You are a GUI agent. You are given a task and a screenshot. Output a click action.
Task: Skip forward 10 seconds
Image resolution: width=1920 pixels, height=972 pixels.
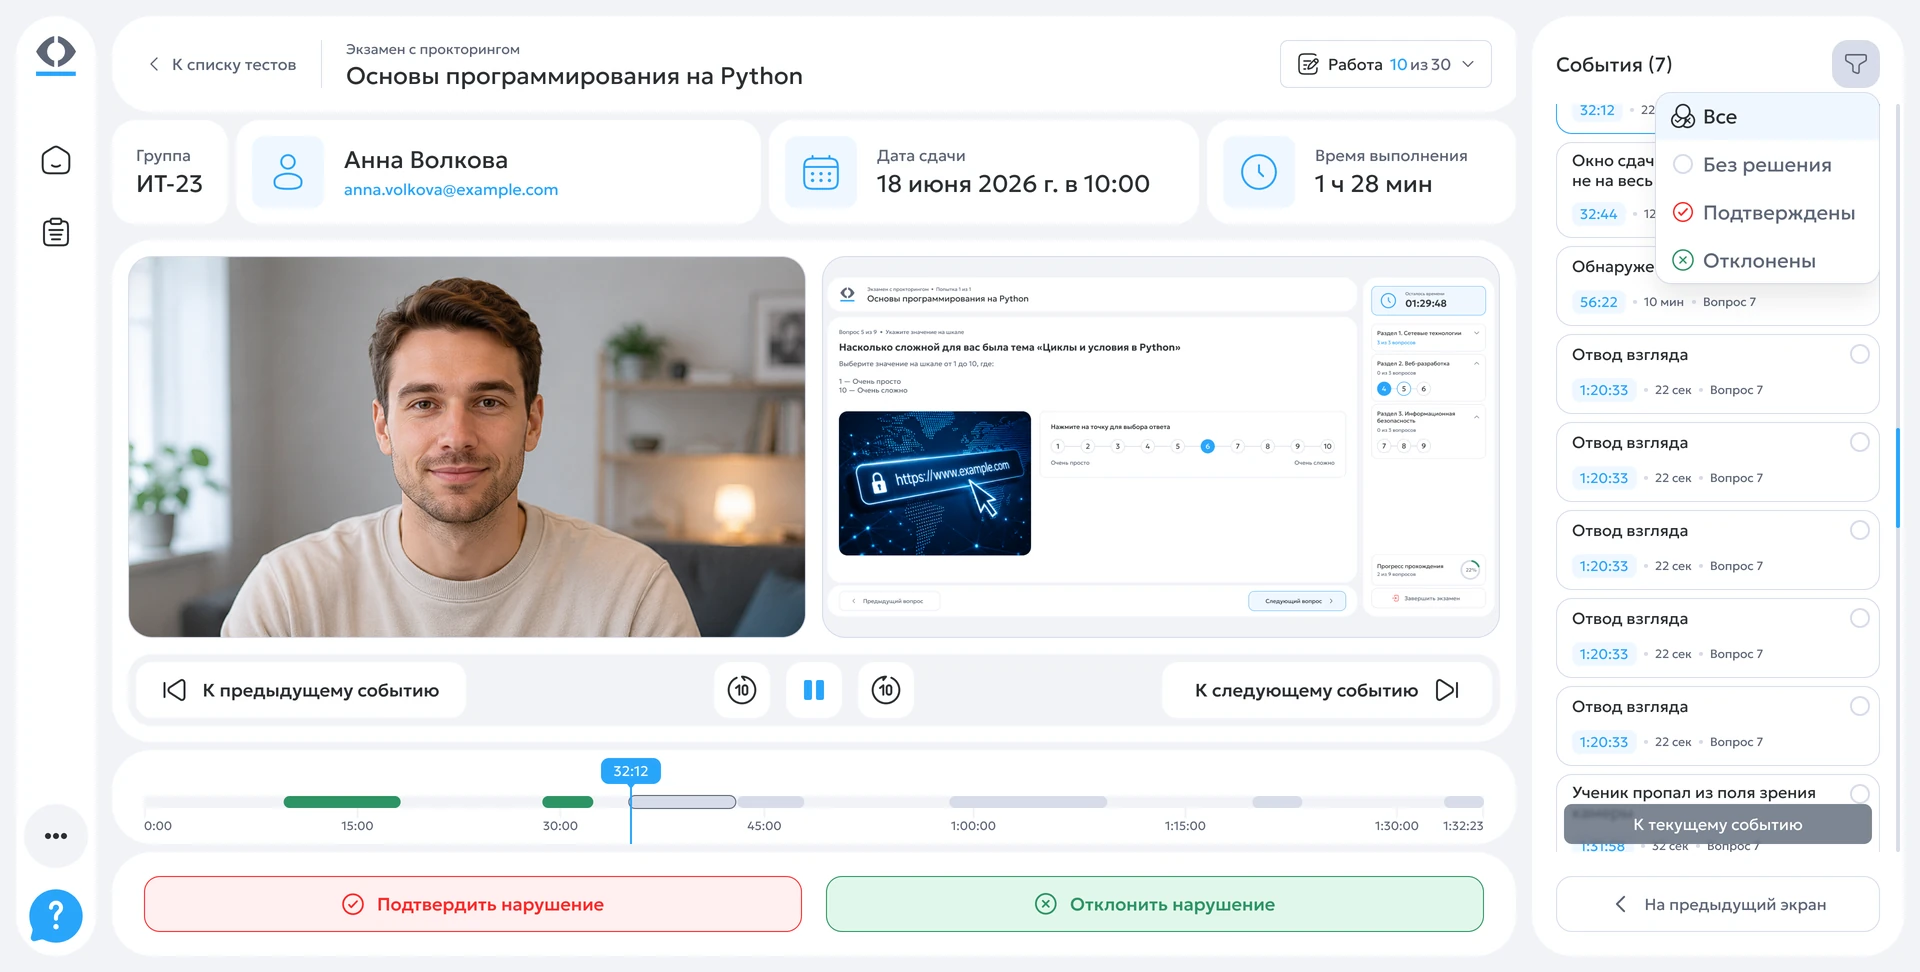click(x=886, y=690)
